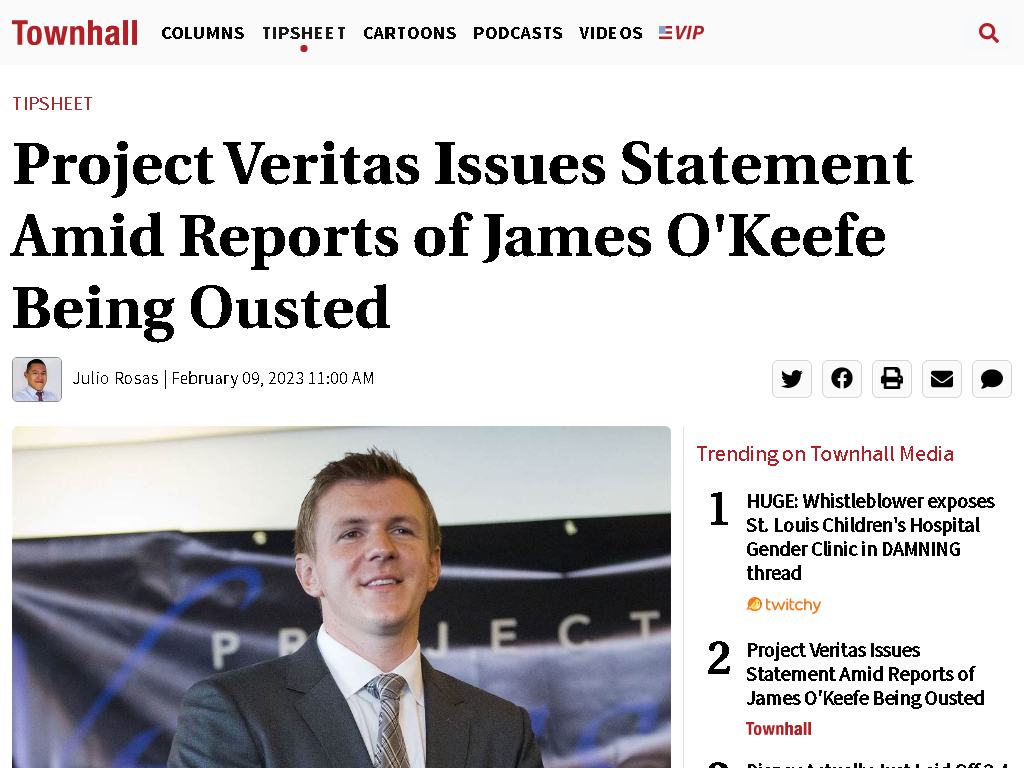Open the Videos section
Image resolution: width=1024 pixels, height=768 pixels.
click(611, 33)
